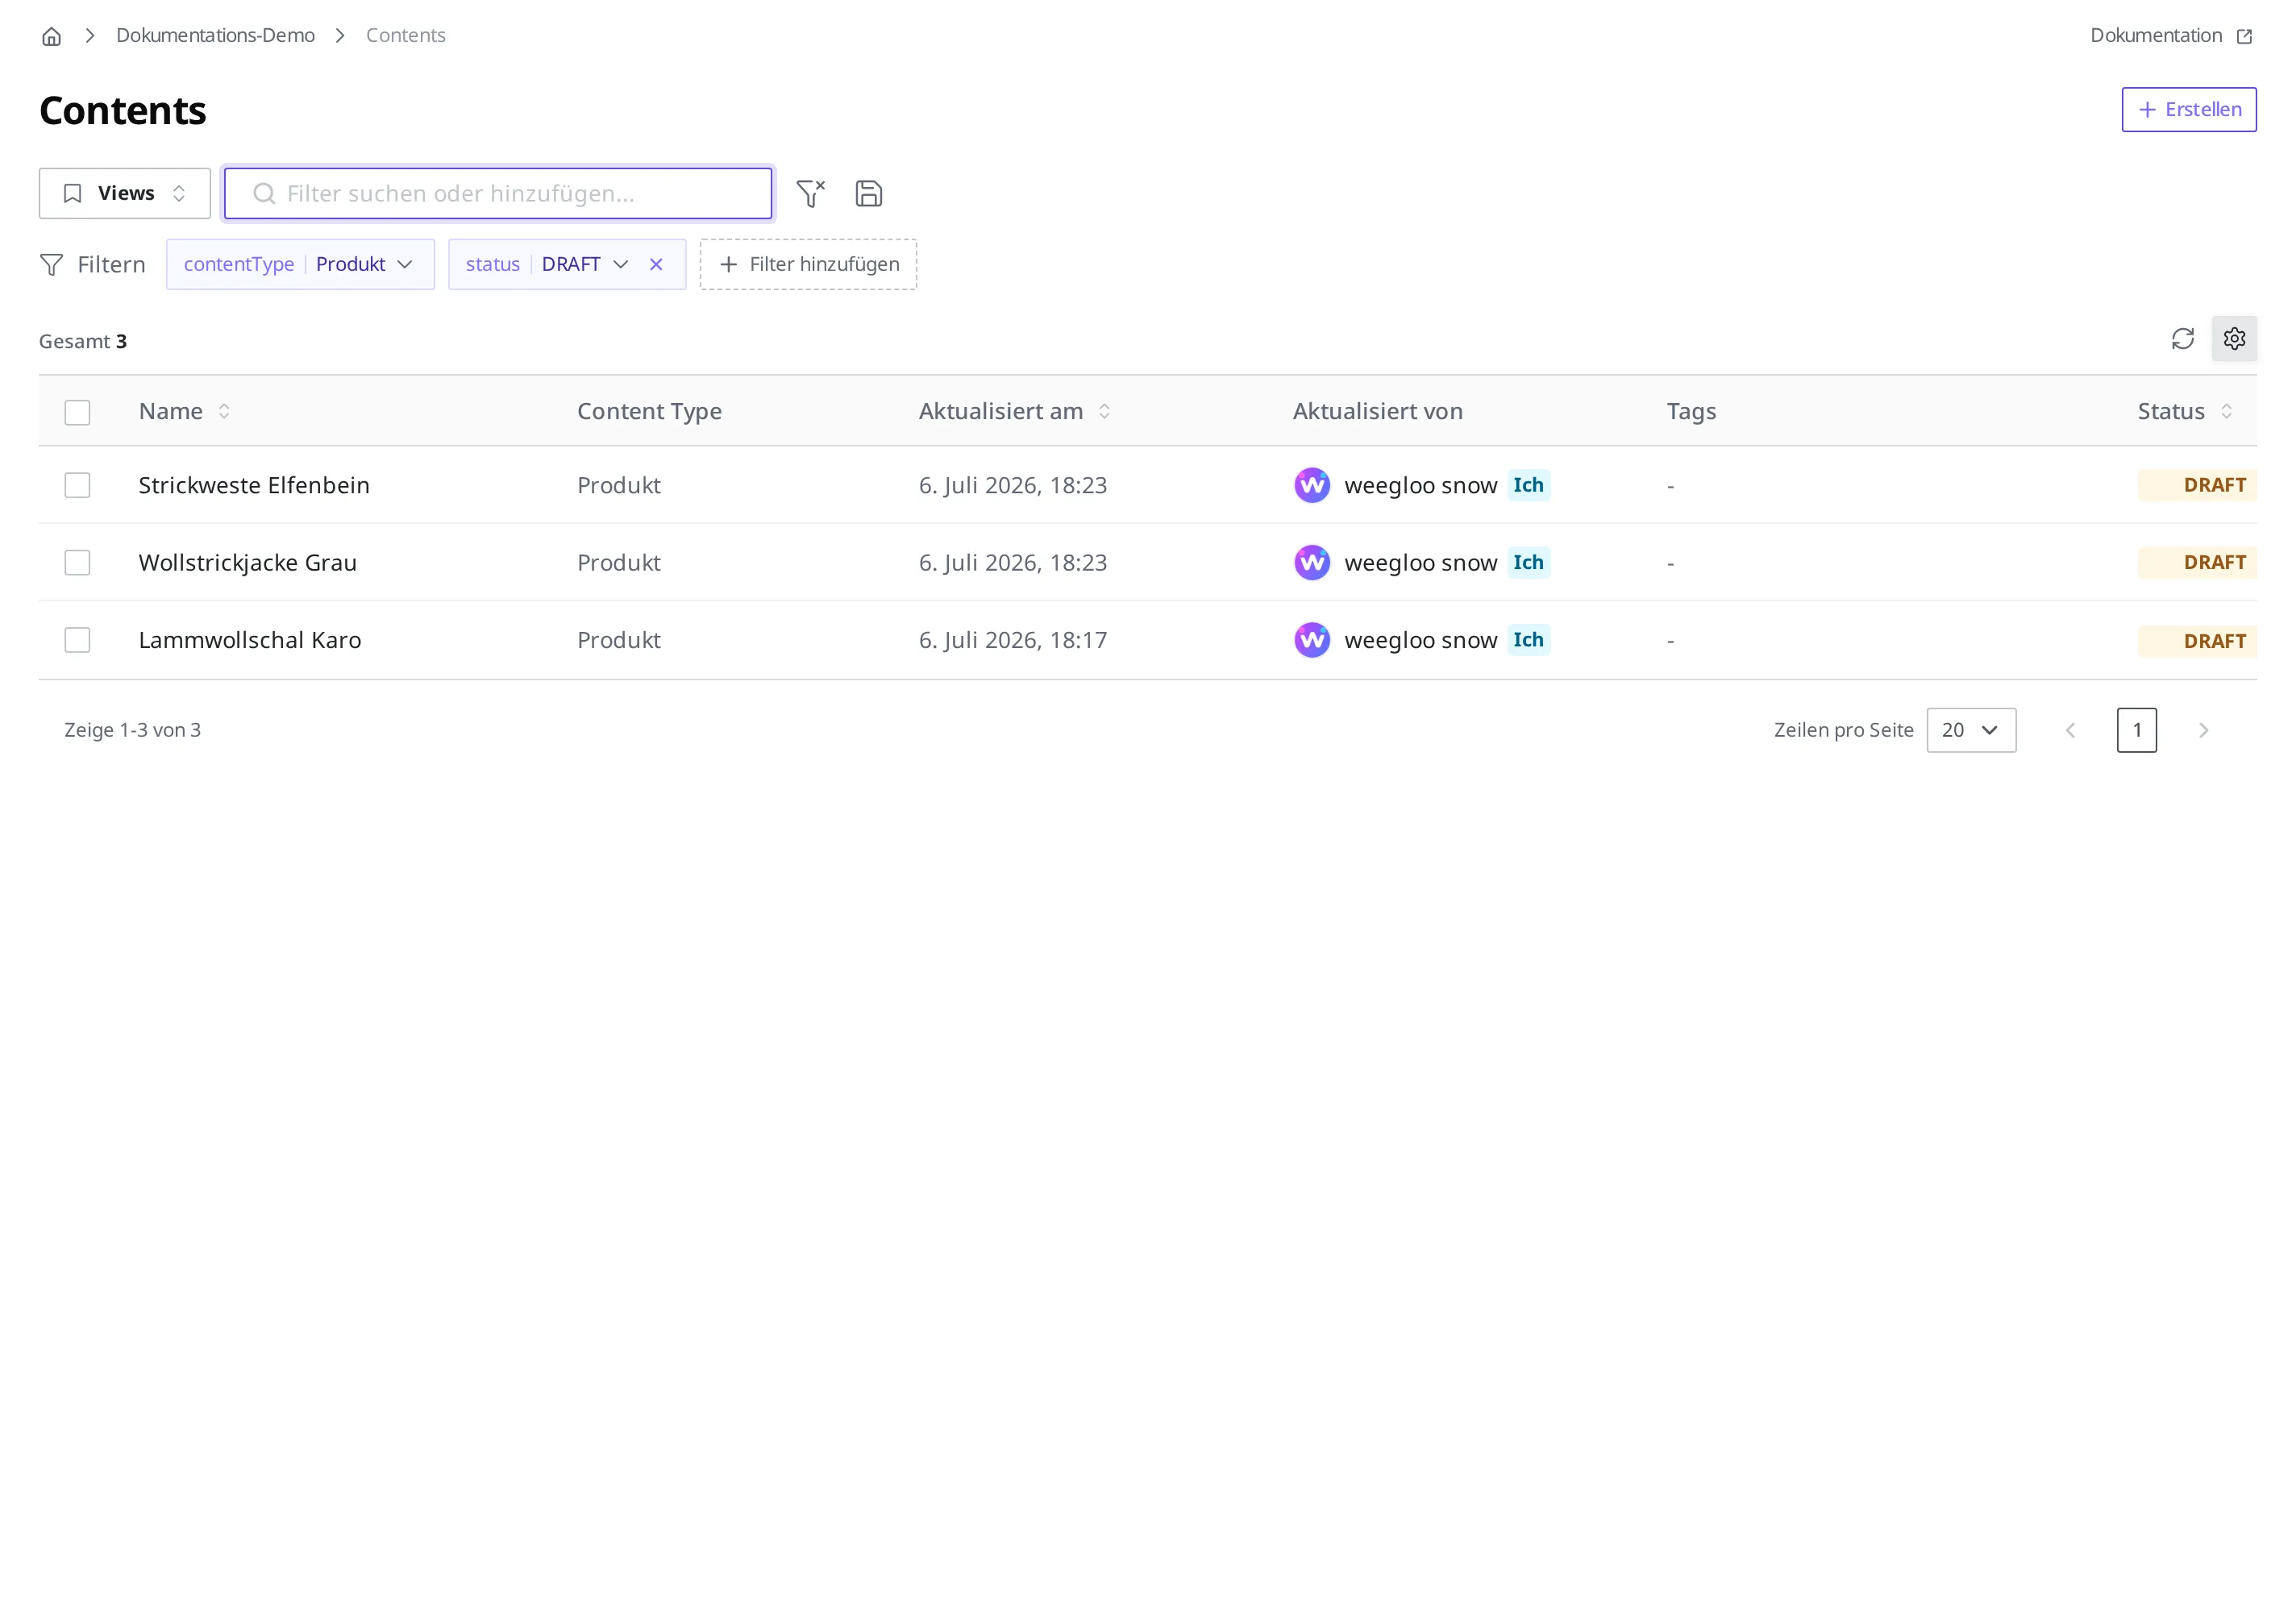Open the Views dropdown
The height and width of the screenshot is (1612, 2296).
(125, 193)
